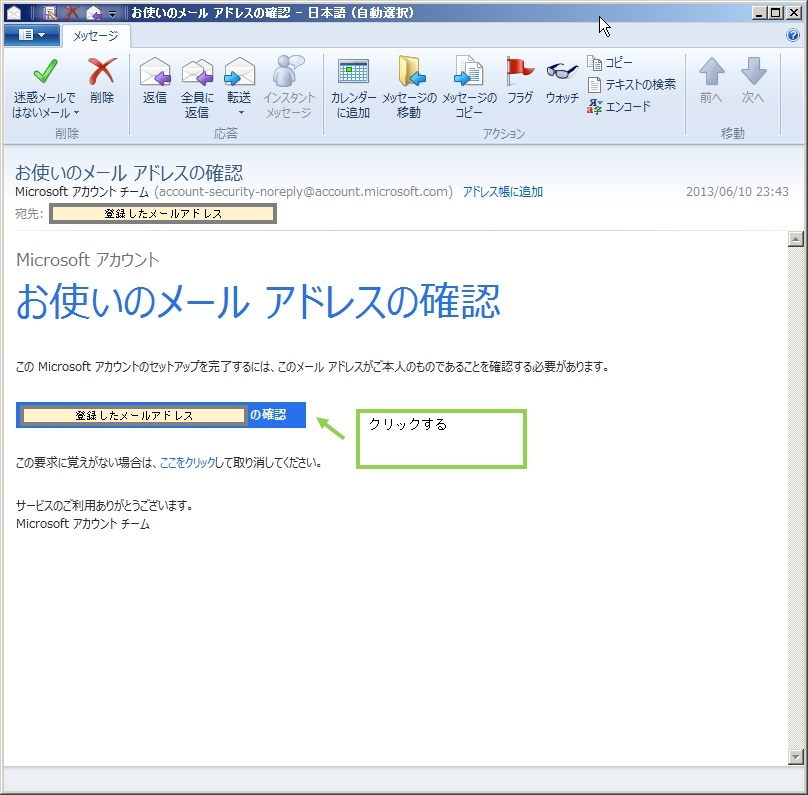Click the sentence starting 'この Microsoft アカウントのセットアップ'
Screen dimensions: 808x795
(x=312, y=367)
